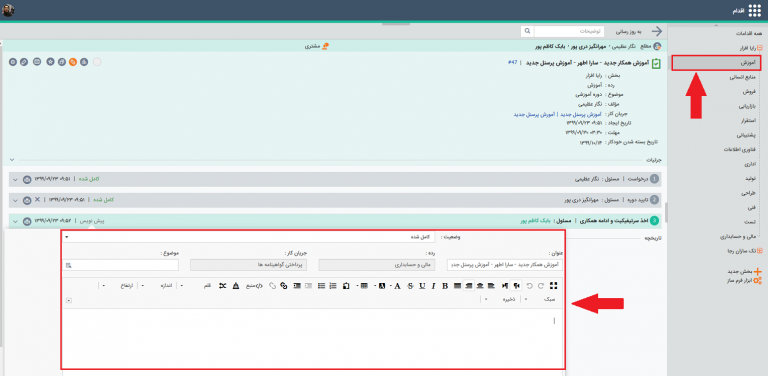Open the status (وضعیت) dropdown

tap(248, 237)
